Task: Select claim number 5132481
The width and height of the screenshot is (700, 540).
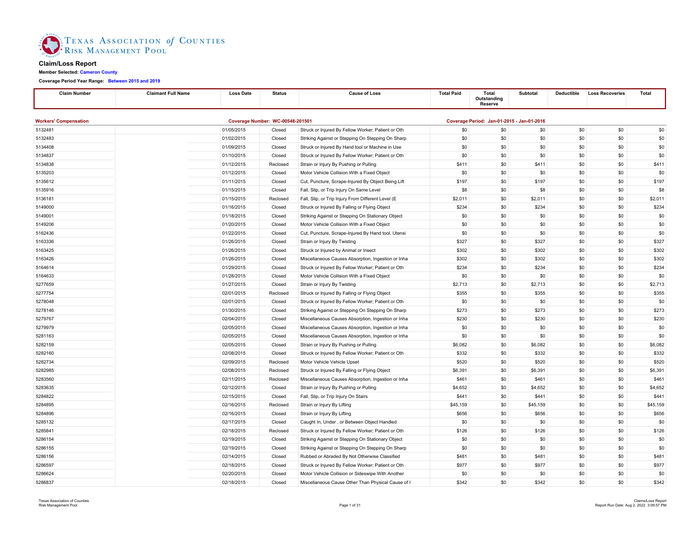Action: [45, 130]
